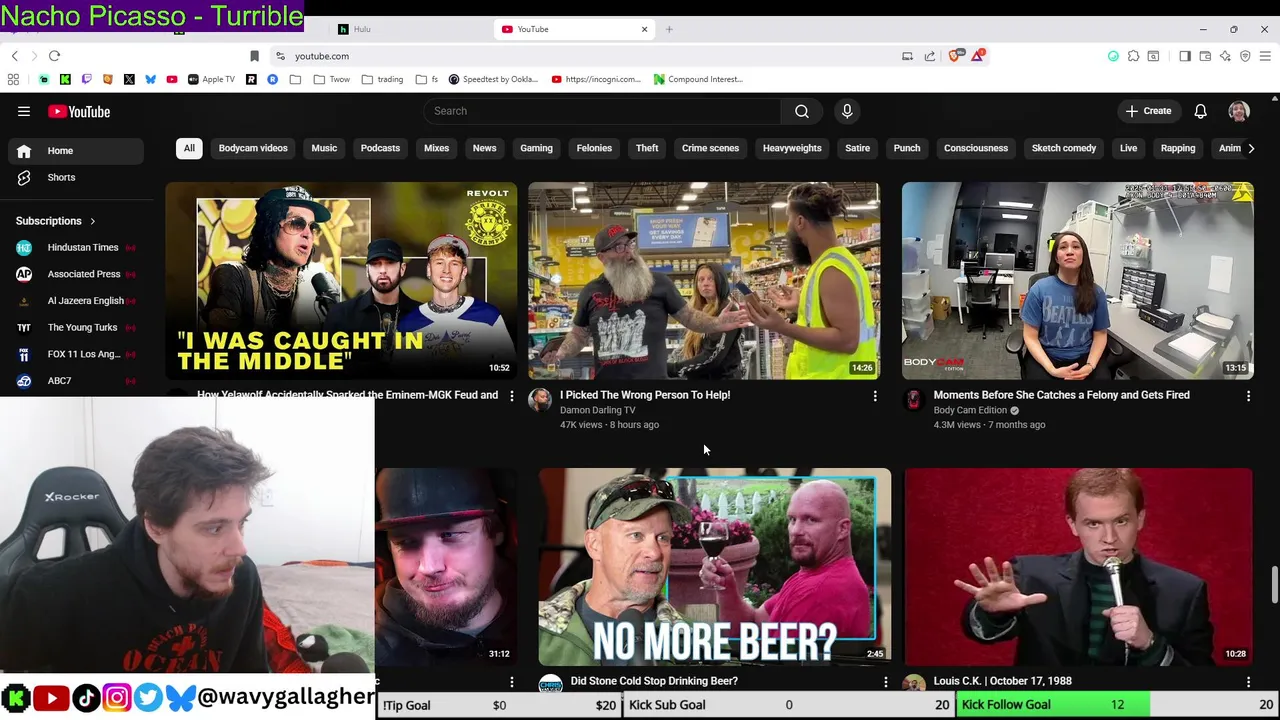Bookmark this page icon
1280x720 pixels.
pyautogui.click(x=254, y=56)
